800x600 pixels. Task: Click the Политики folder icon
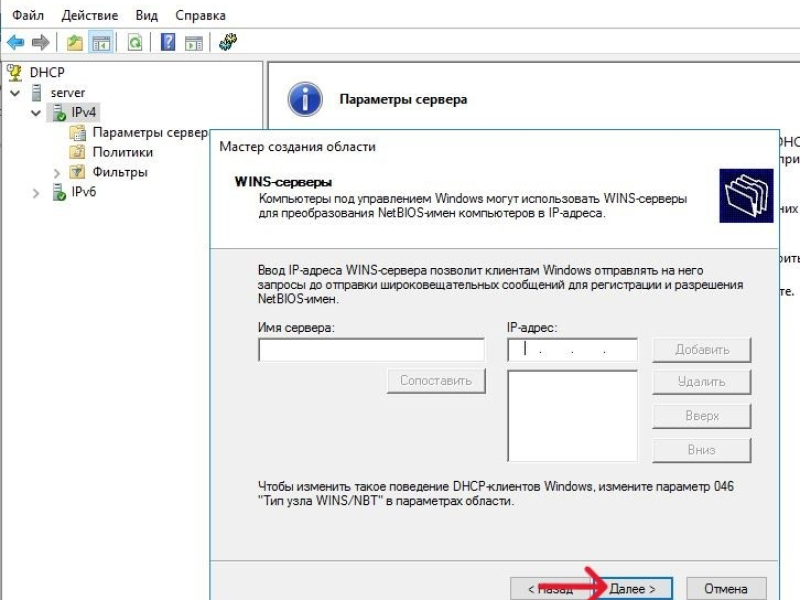point(78,152)
